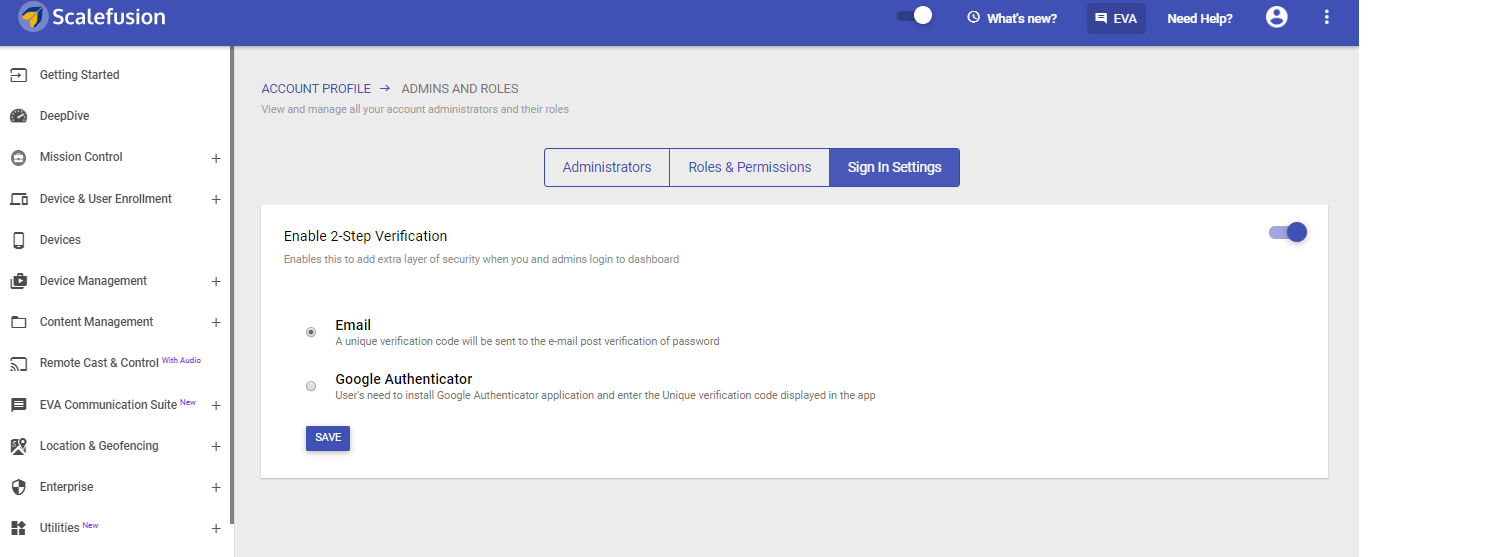Open What's new link
This screenshot has height=557, width=1498.
pyautogui.click(x=1022, y=18)
